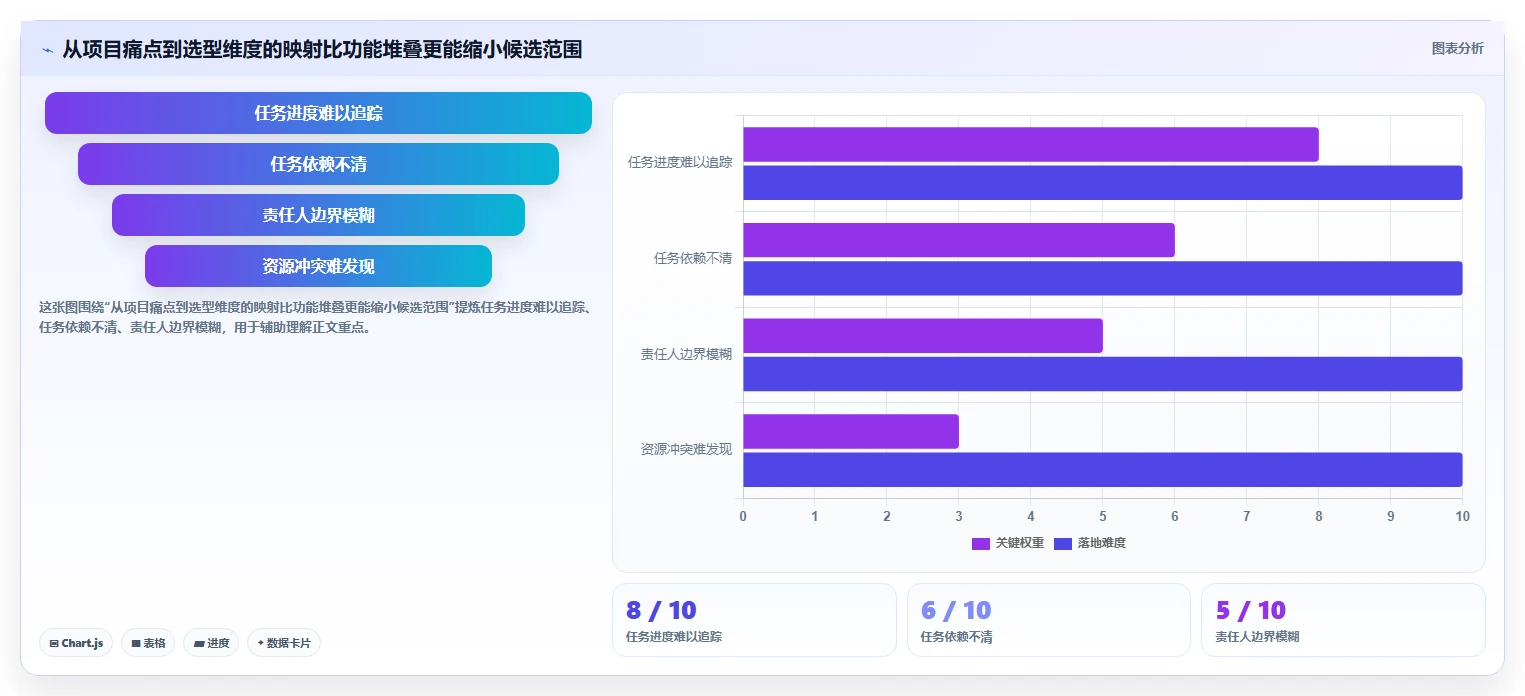The width and height of the screenshot is (1525, 696).
Task: Click the 关键权重 bar for 任务进度难以追踪
Action: [1031, 144]
